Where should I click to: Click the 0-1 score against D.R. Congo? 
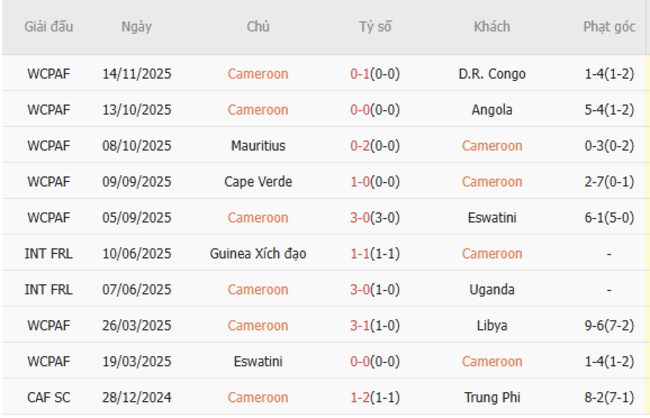(360, 74)
